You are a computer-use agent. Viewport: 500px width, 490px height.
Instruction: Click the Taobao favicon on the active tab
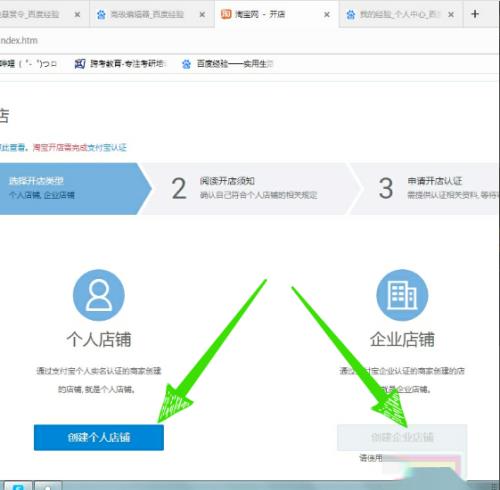point(226,14)
